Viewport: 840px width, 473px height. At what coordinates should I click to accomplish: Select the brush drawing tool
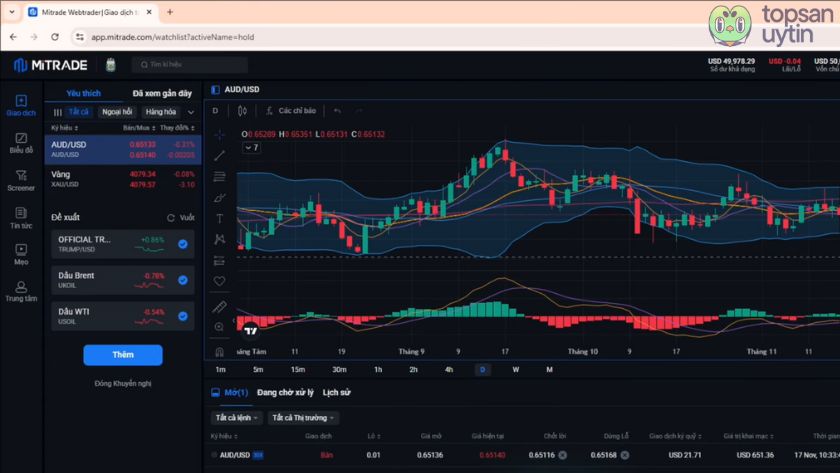click(219, 198)
